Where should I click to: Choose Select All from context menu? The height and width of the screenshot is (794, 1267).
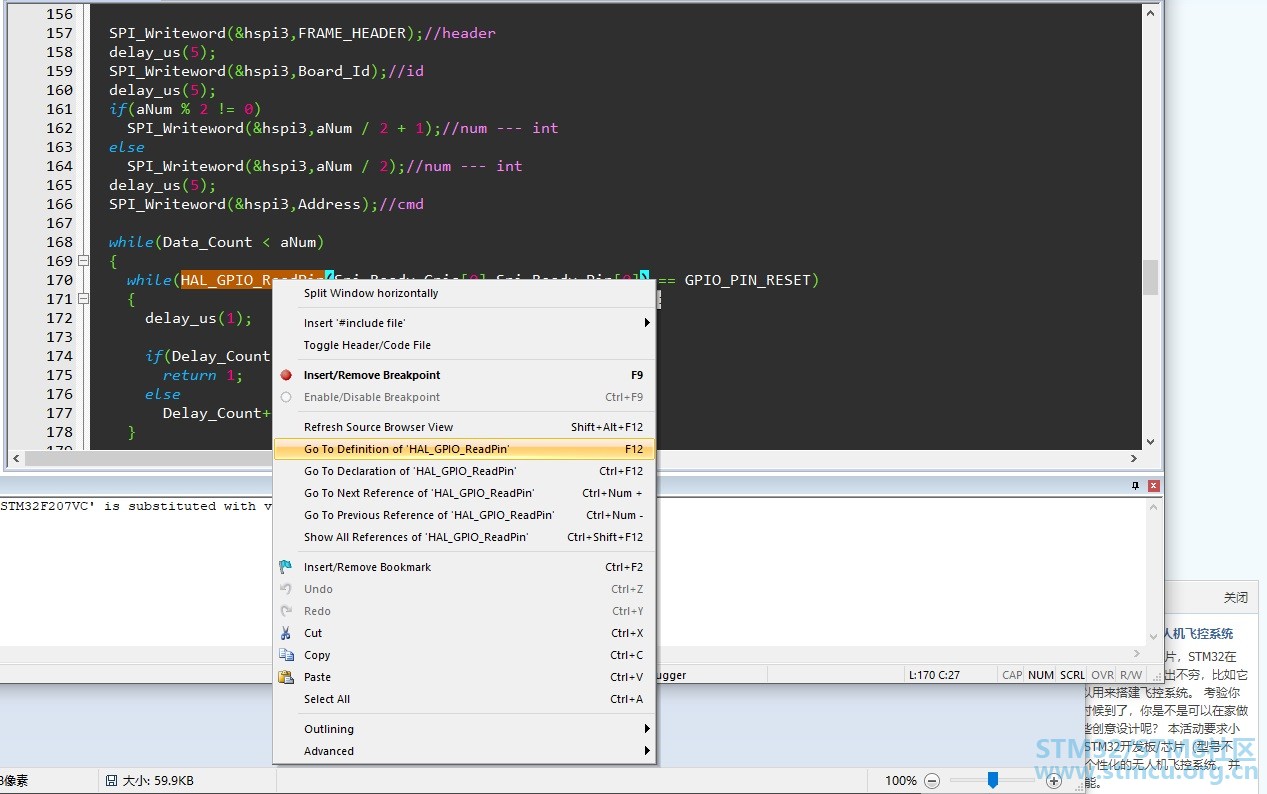464,699
